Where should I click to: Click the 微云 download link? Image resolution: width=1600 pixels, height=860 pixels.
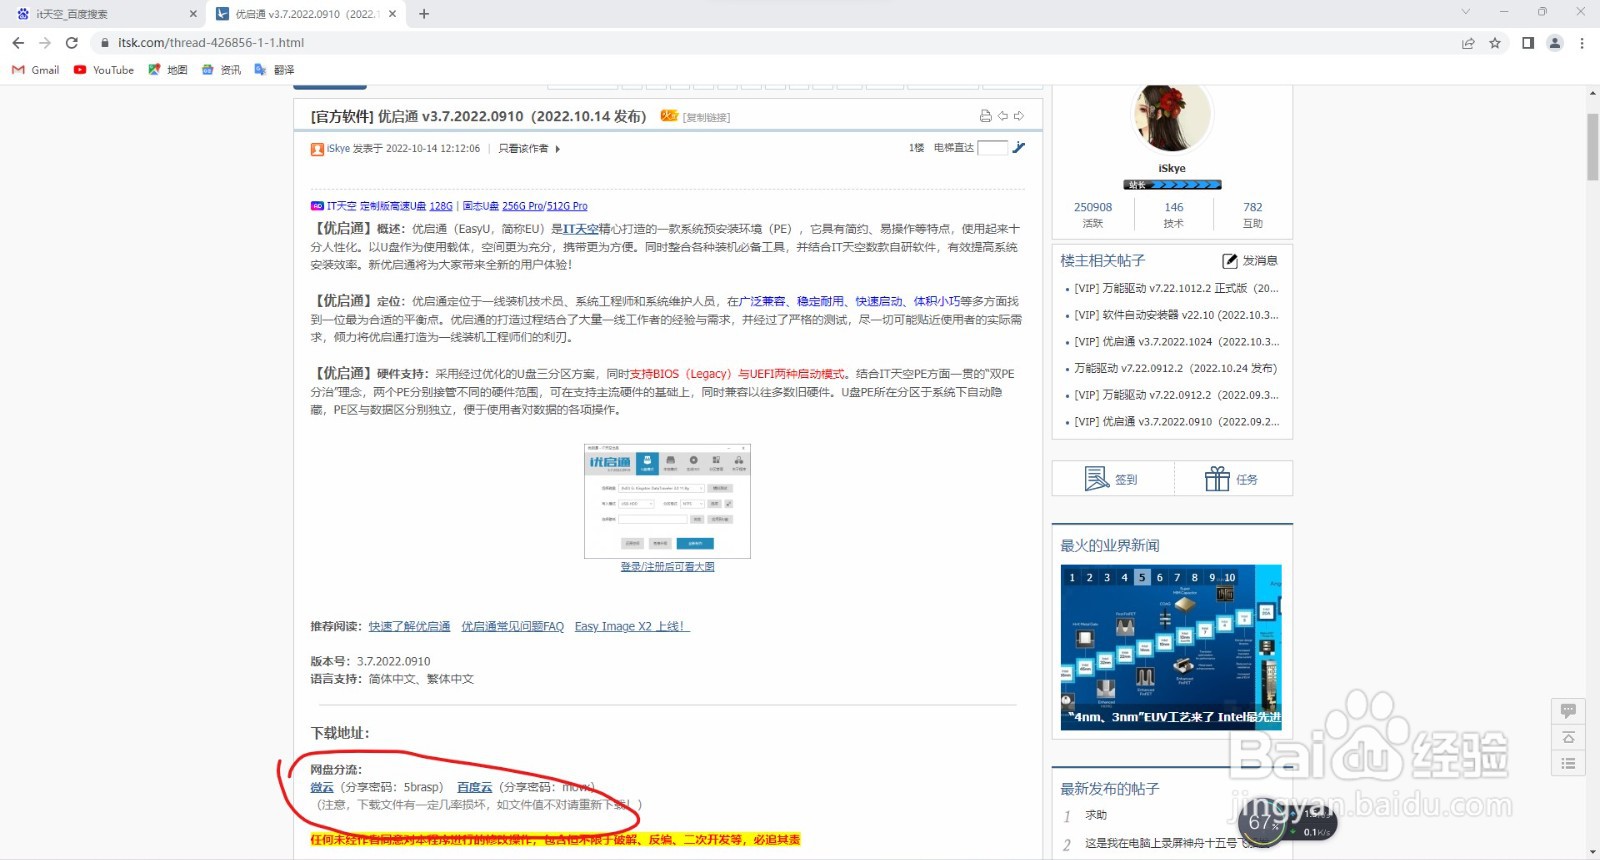click(x=322, y=788)
